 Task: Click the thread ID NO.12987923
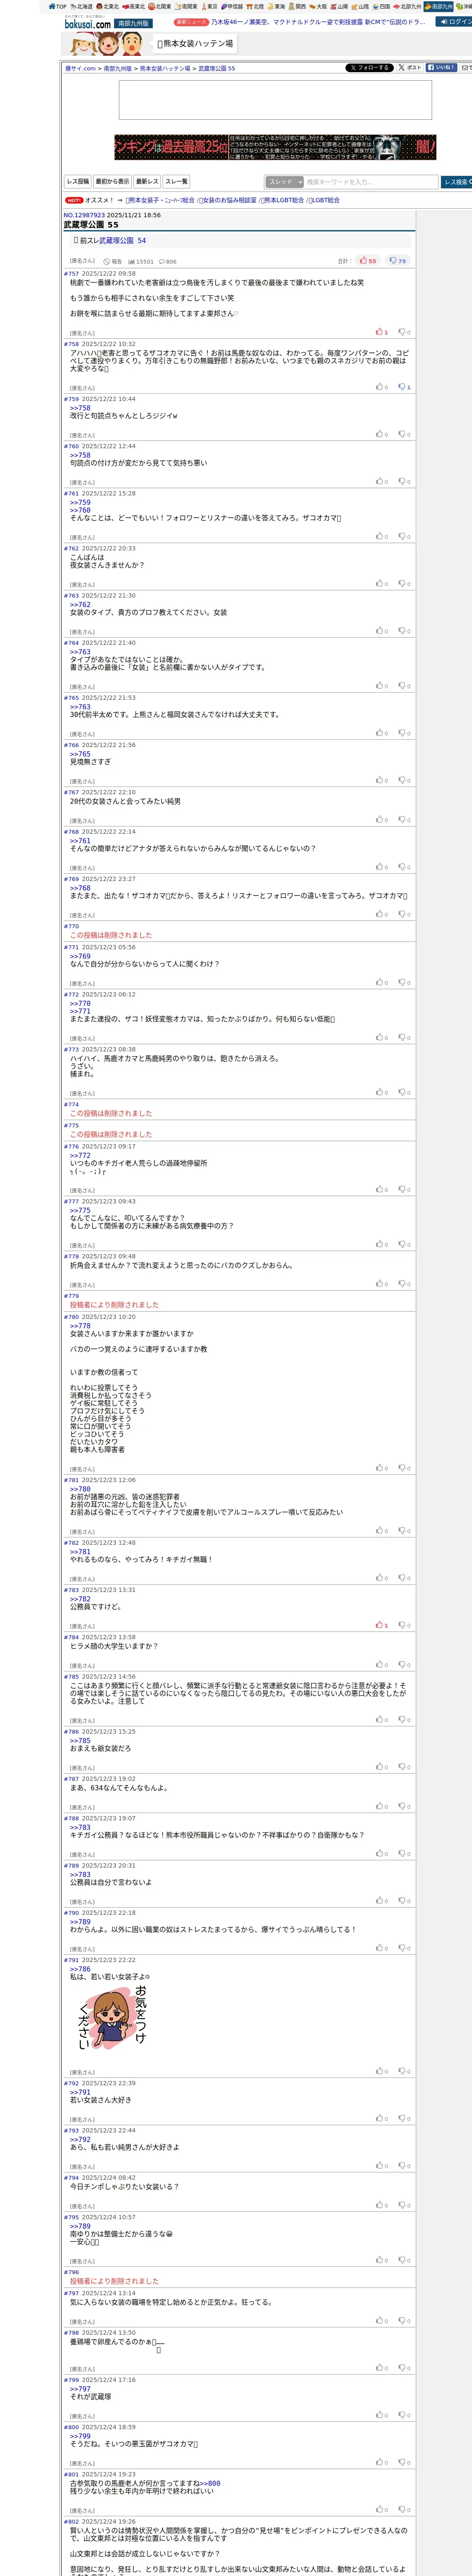pyautogui.click(x=84, y=215)
